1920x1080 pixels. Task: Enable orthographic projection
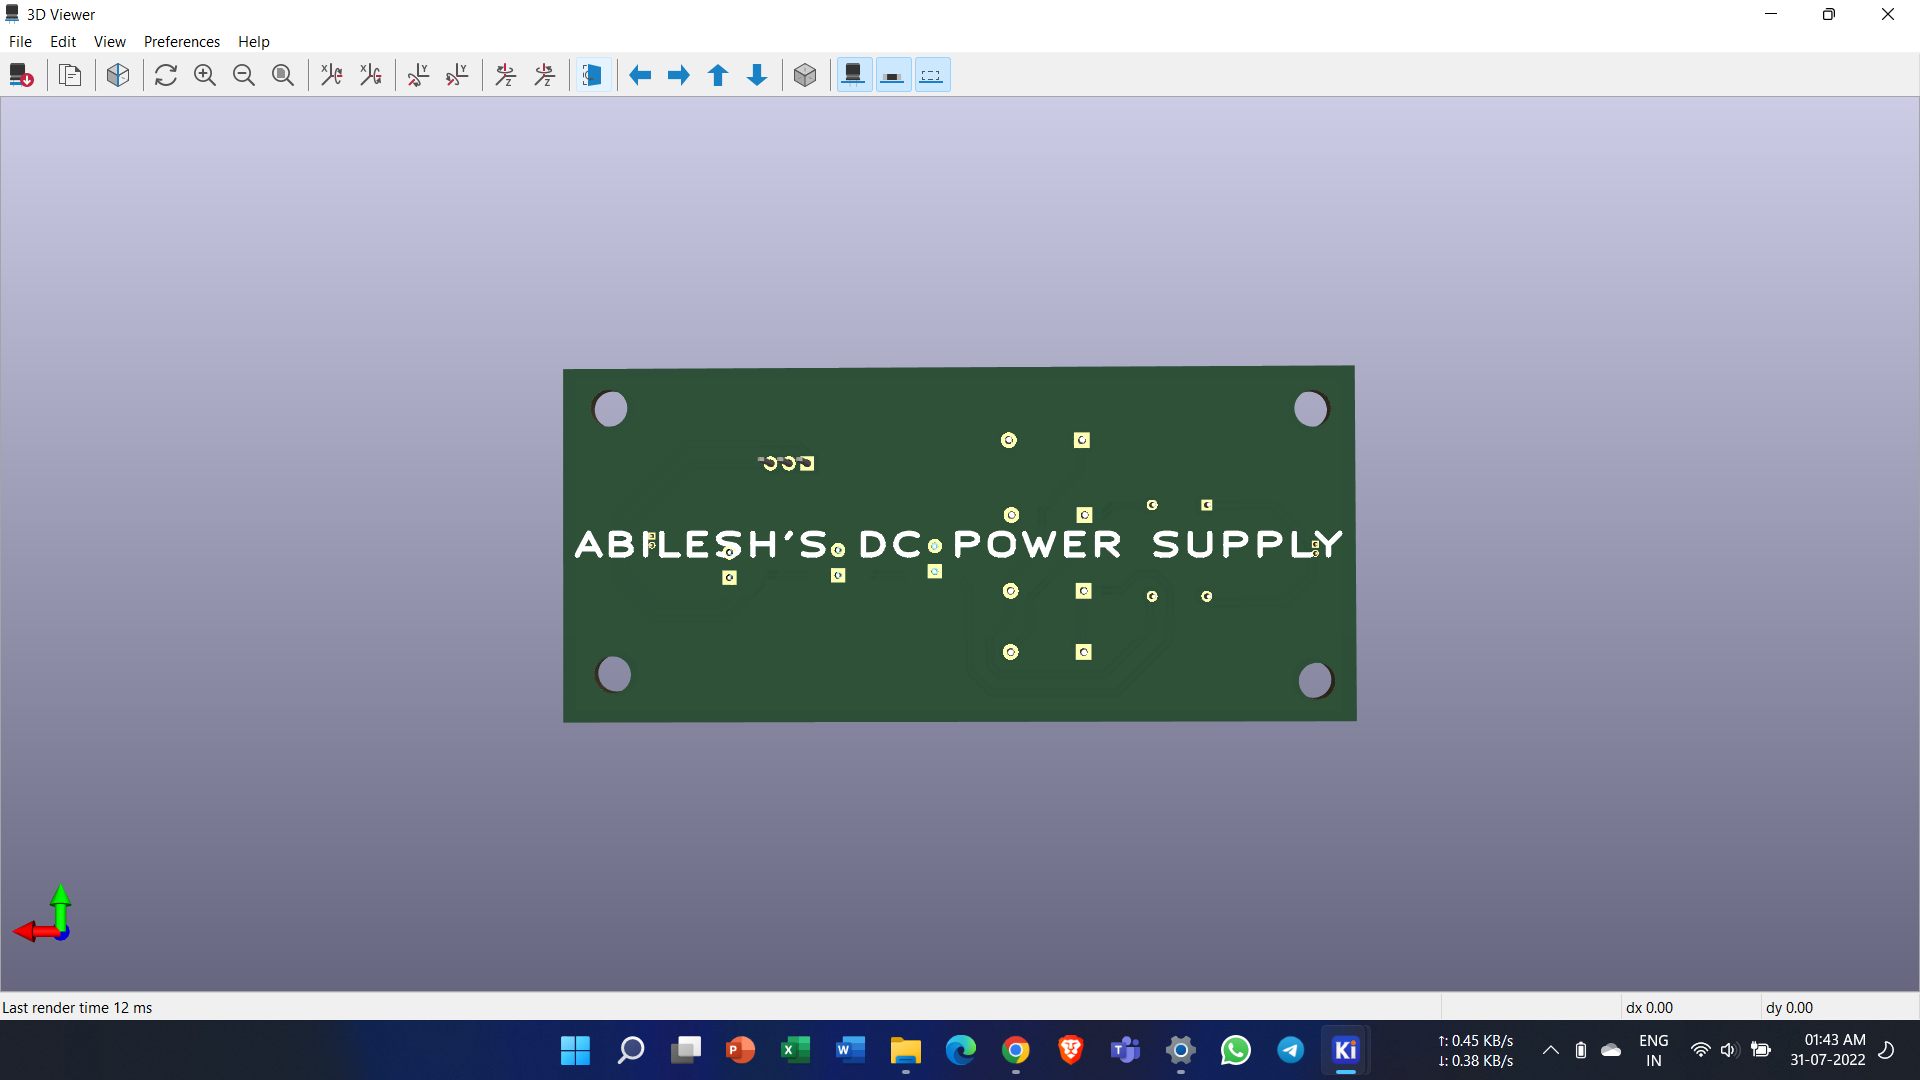pos(805,75)
